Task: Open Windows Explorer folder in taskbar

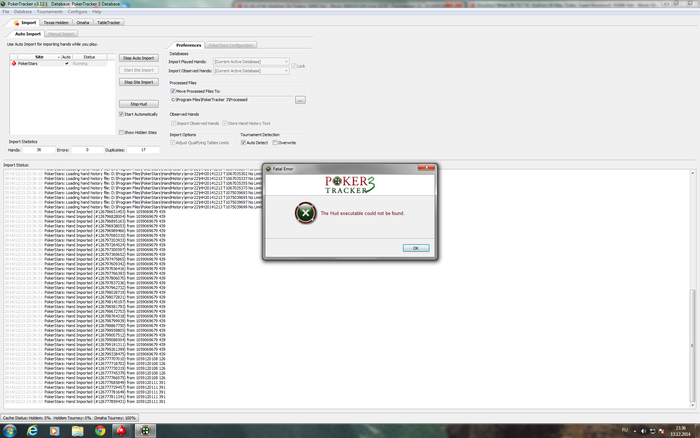Action: (77, 431)
